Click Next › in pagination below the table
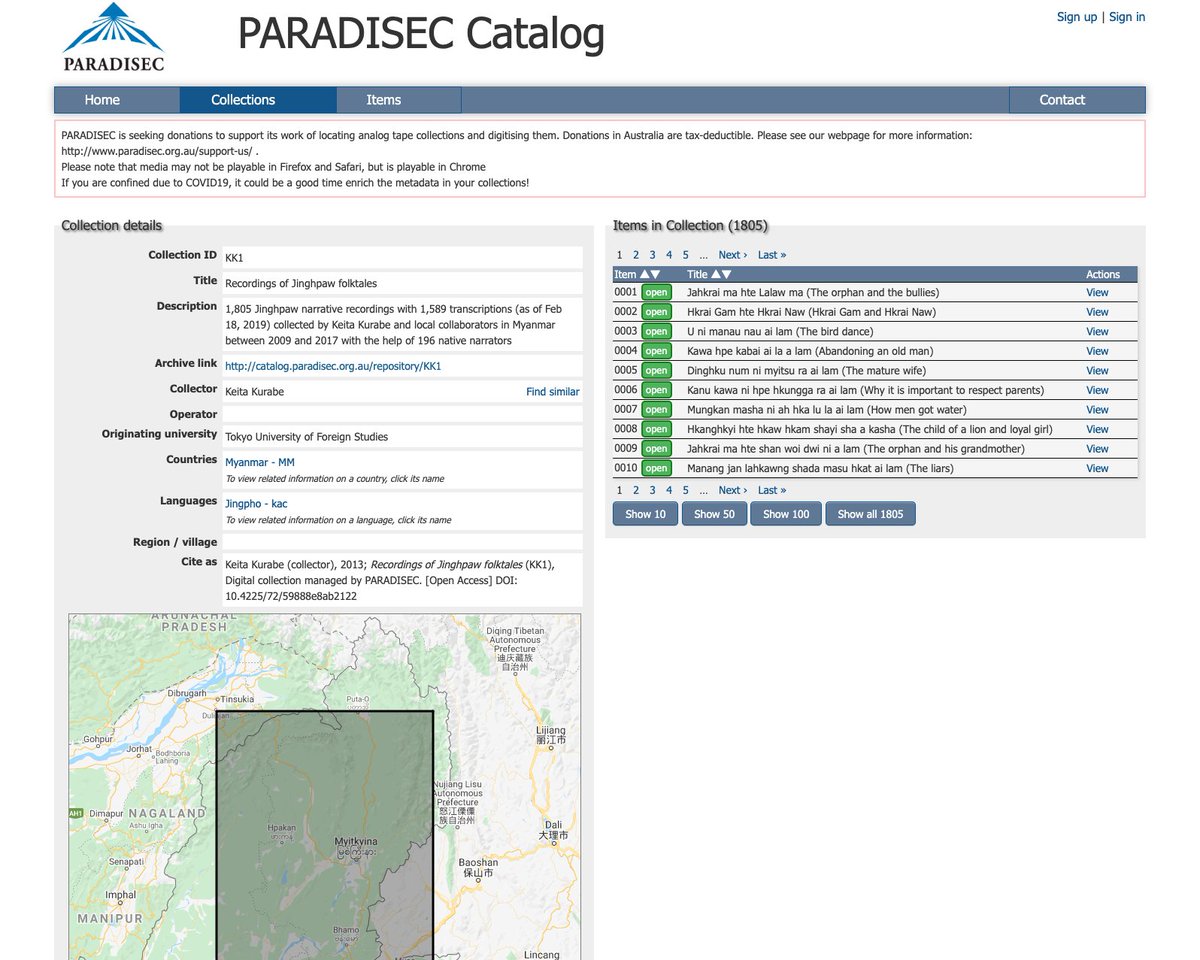1200x960 pixels. 733,490
